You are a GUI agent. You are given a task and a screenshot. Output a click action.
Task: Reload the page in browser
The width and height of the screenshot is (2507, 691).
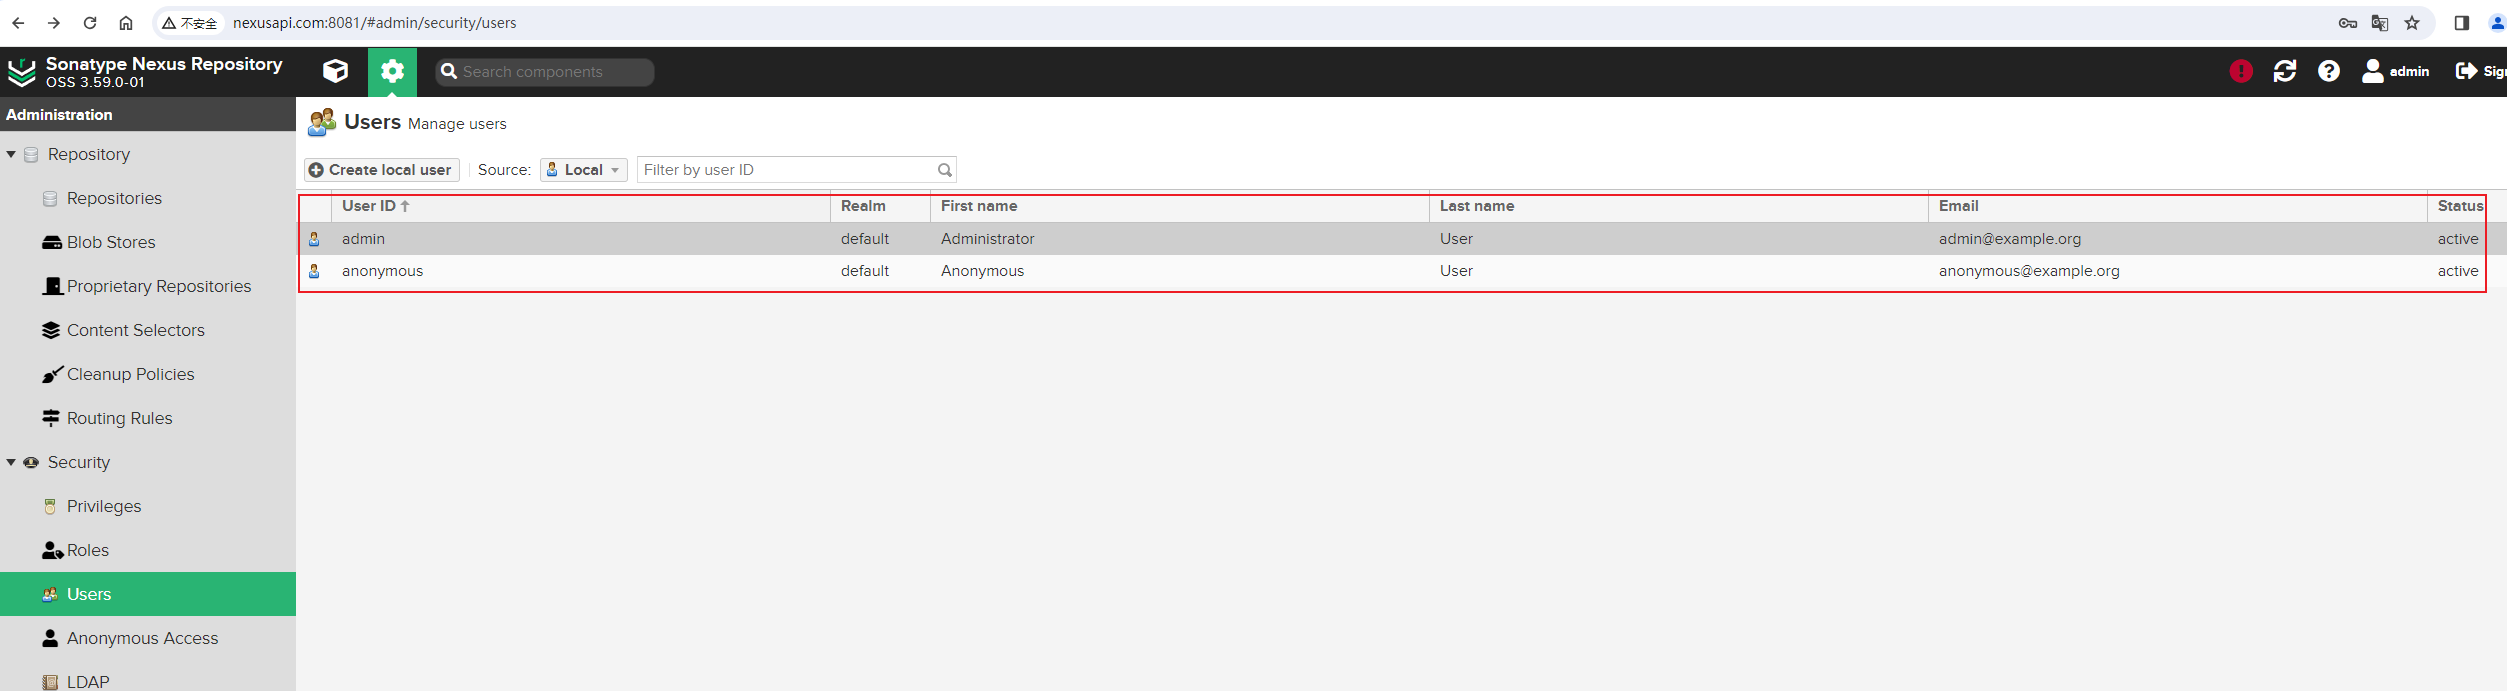pyautogui.click(x=90, y=23)
